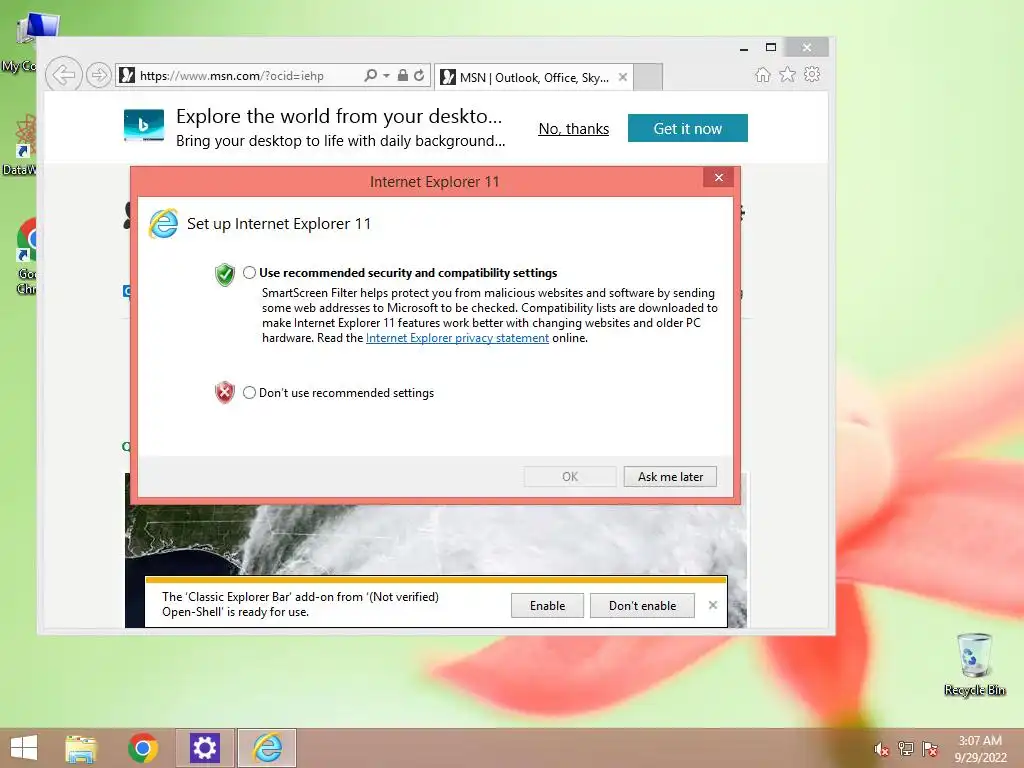Click the disabled OK button
1024x768 pixels.
(570, 477)
